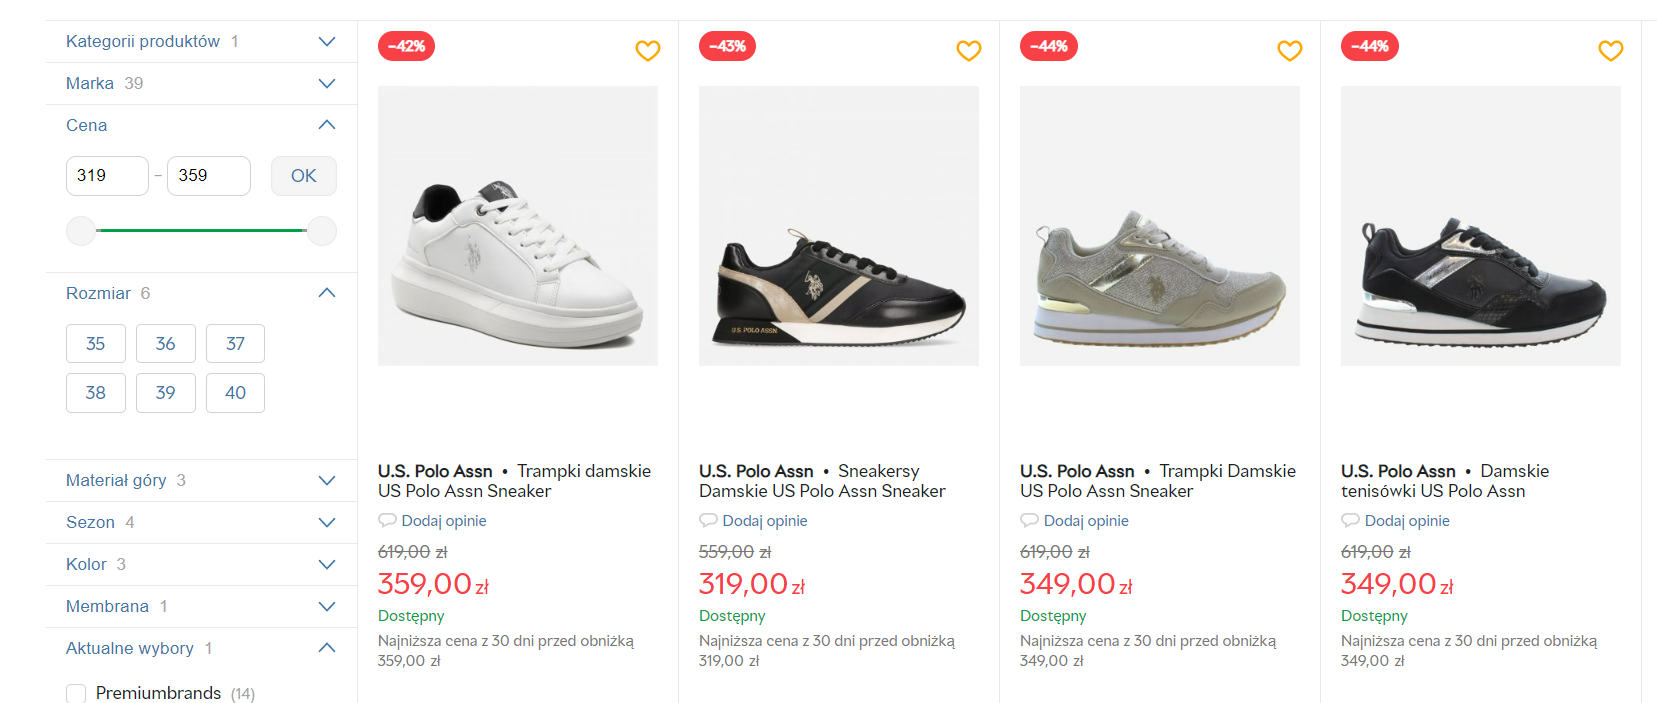Favorite the black sneaker with -43% discount
The width and height of the screenshot is (1657, 703).
point(969,50)
